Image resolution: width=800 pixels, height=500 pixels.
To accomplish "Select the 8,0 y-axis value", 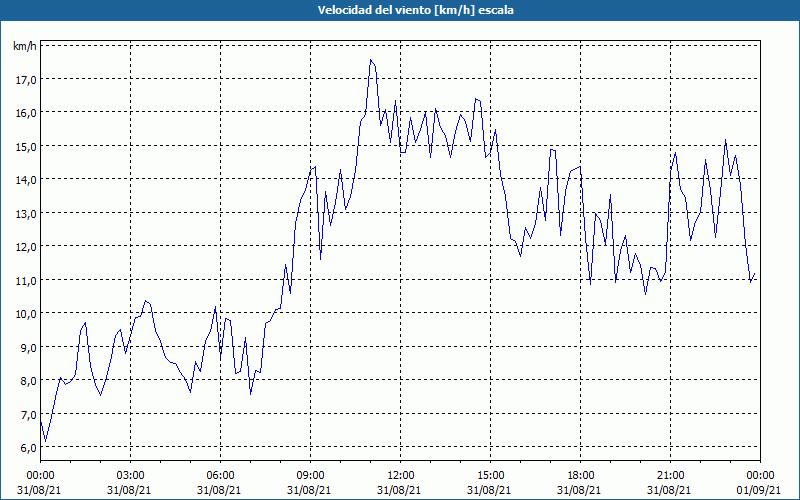I will (27, 381).
